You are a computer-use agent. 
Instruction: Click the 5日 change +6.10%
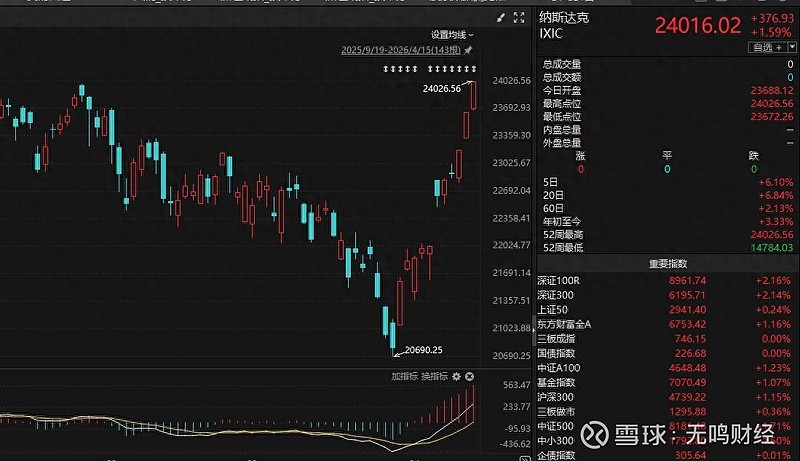[x=776, y=183]
